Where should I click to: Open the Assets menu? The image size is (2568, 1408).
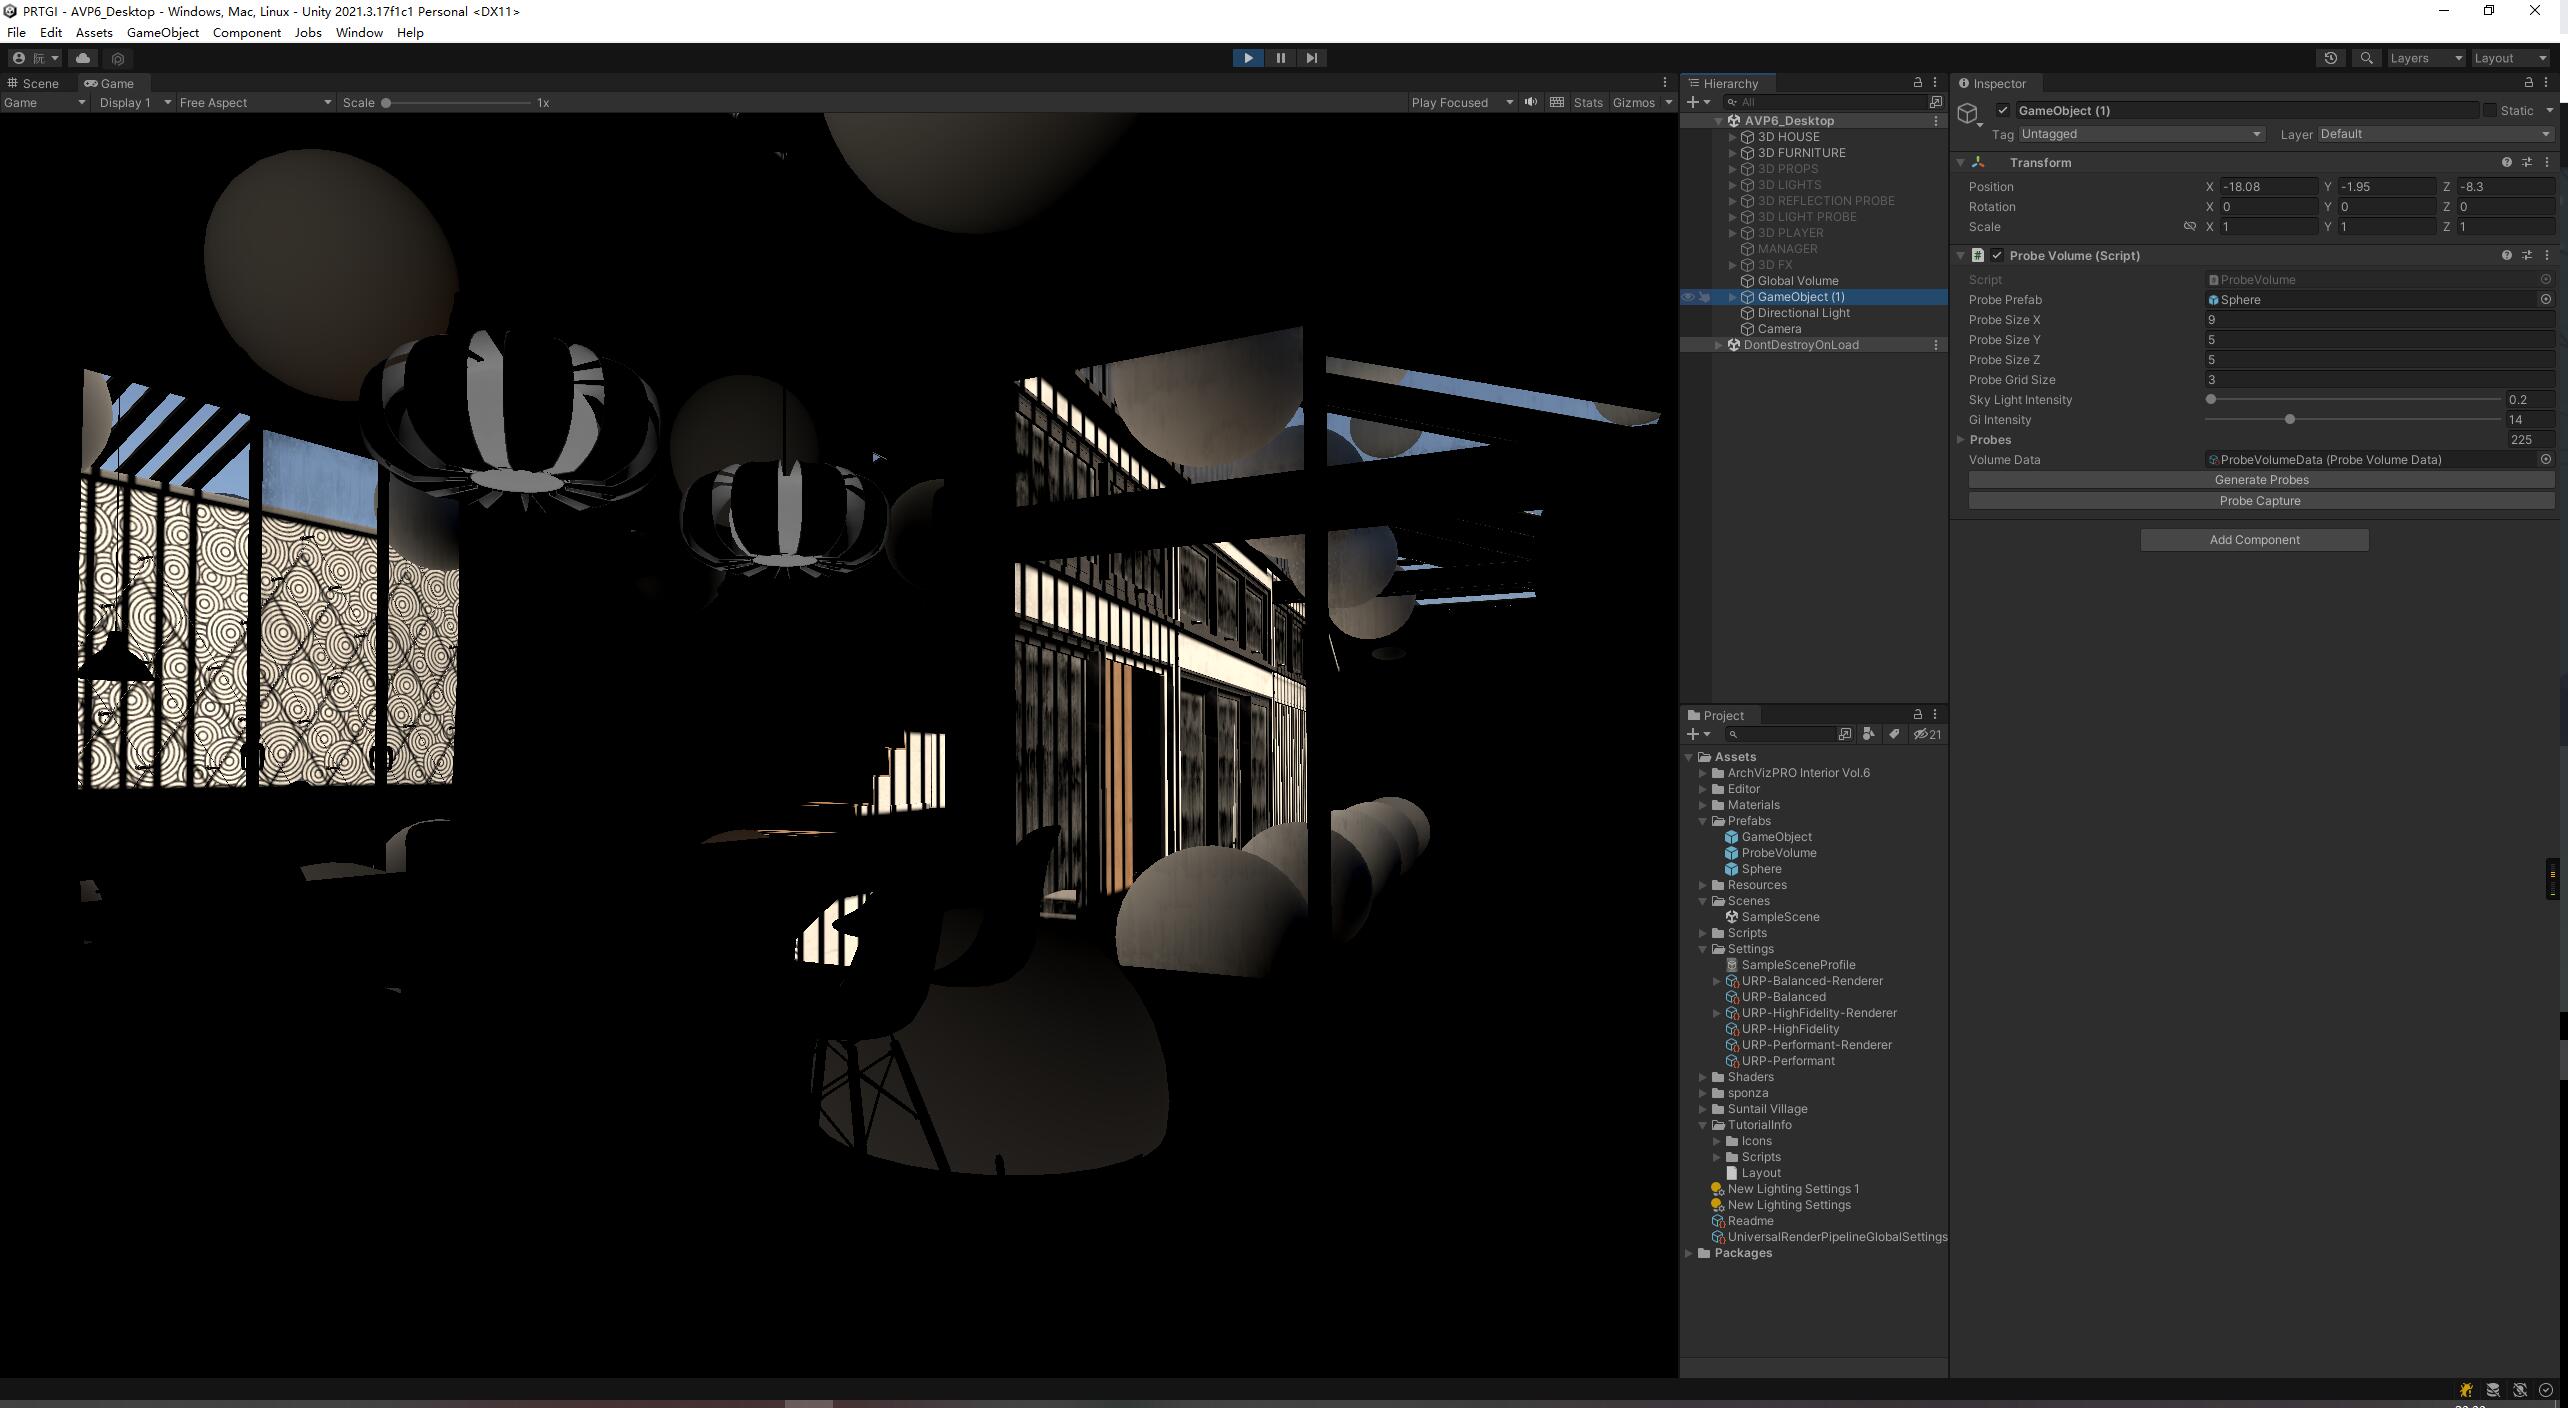(x=94, y=33)
